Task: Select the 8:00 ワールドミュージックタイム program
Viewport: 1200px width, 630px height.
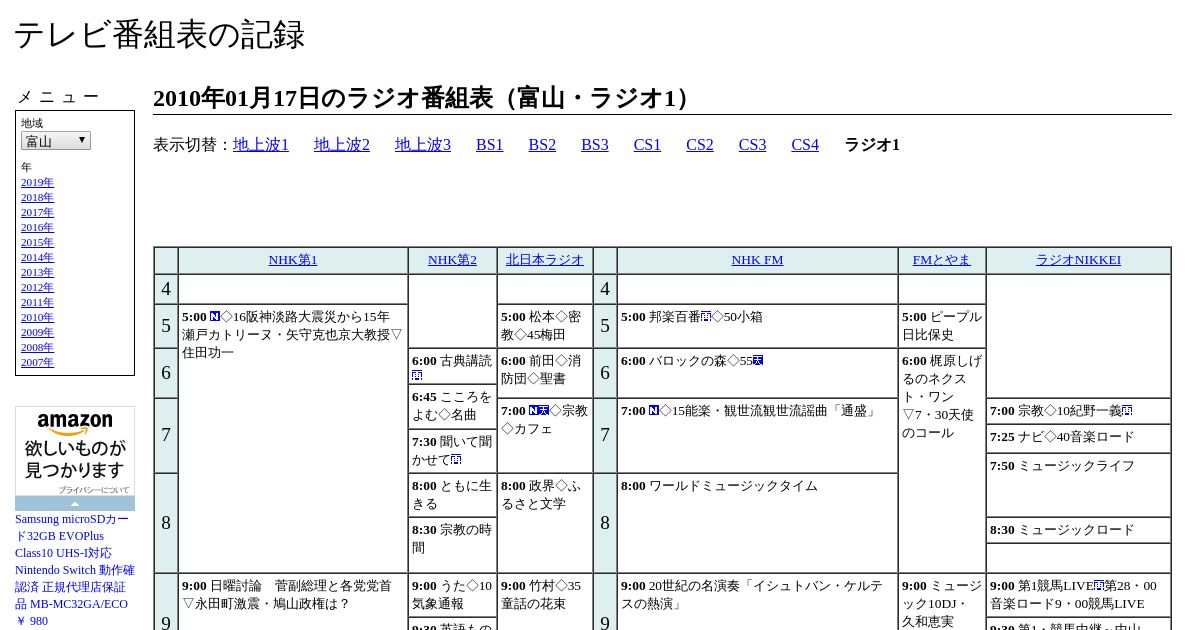Action: pos(757,523)
